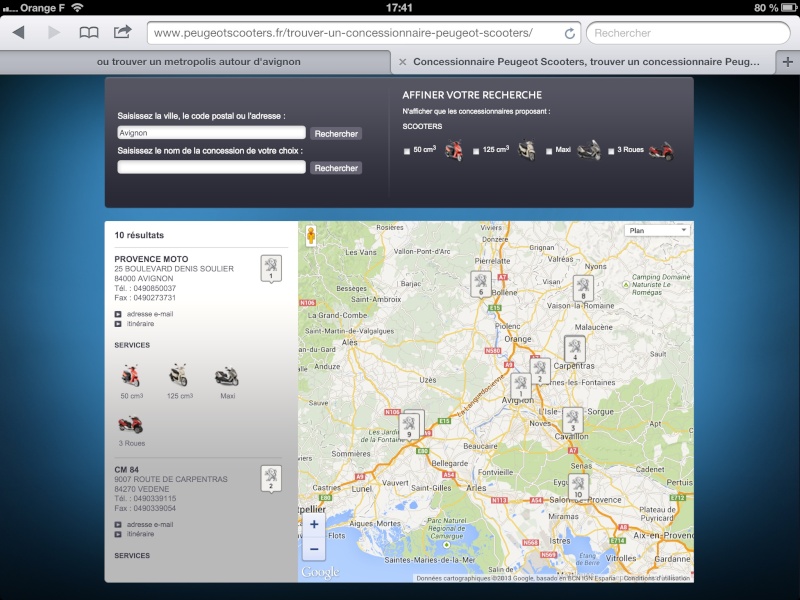Open the Conditions d'utilisation map link
The height and width of the screenshot is (600, 800).
(x=657, y=578)
